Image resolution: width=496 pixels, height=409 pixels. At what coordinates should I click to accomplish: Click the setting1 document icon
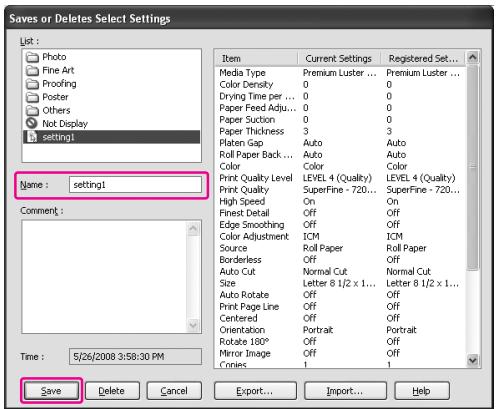tap(32, 137)
